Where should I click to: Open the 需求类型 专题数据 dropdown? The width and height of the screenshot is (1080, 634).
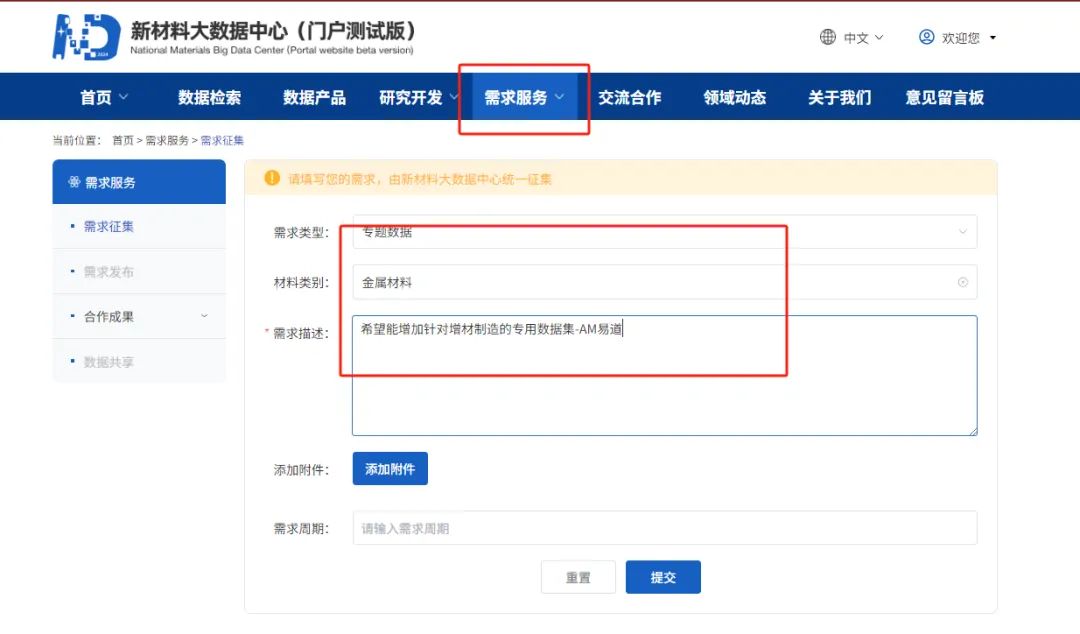[664, 232]
